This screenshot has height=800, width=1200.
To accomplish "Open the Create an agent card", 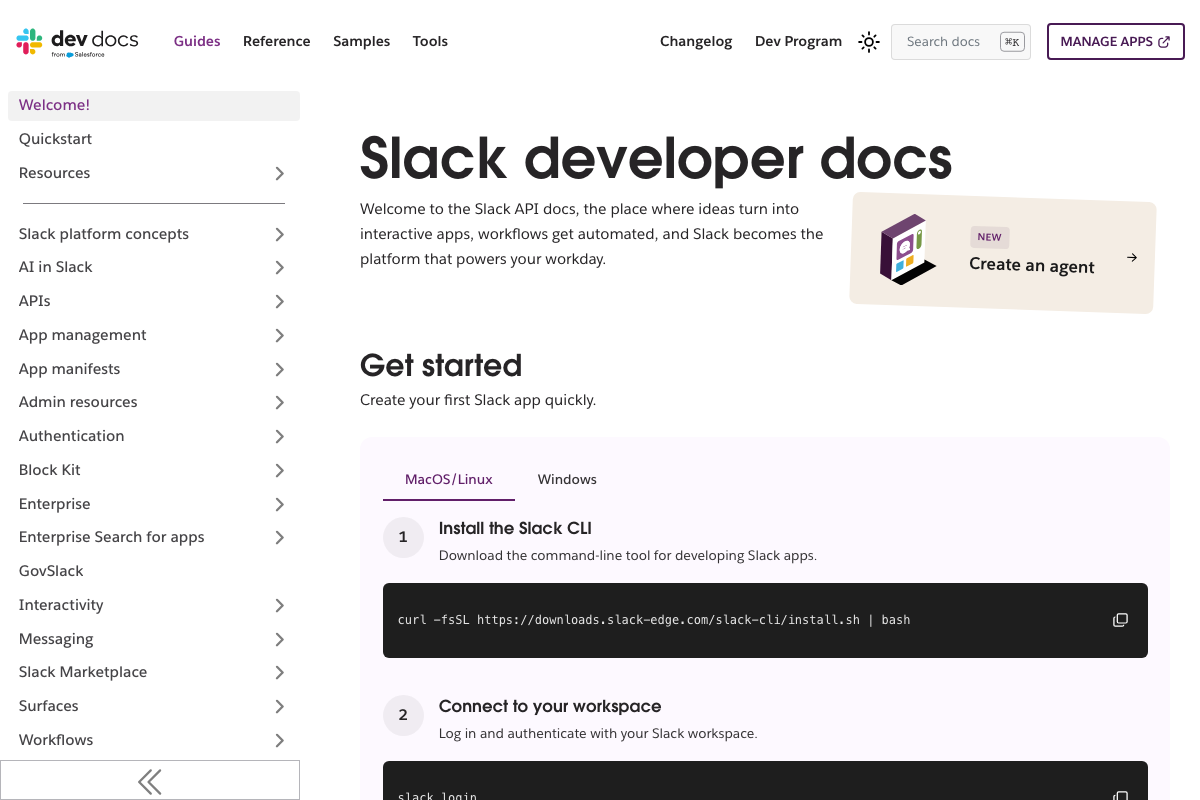I will (x=1003, y=253).
